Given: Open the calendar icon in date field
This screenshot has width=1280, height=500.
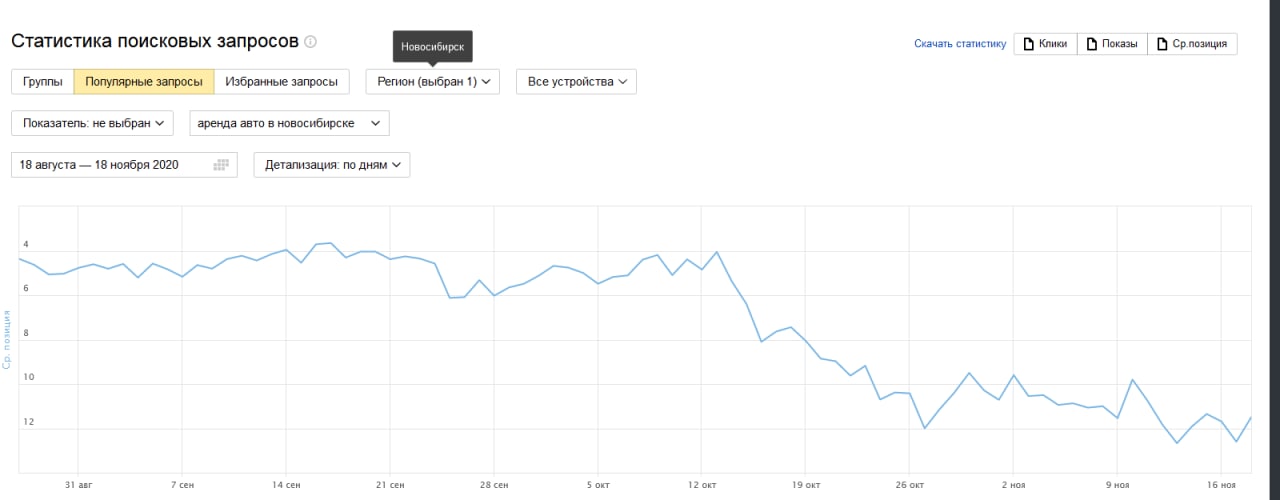Looking at the screenshot, I should [x=222, y=165].
